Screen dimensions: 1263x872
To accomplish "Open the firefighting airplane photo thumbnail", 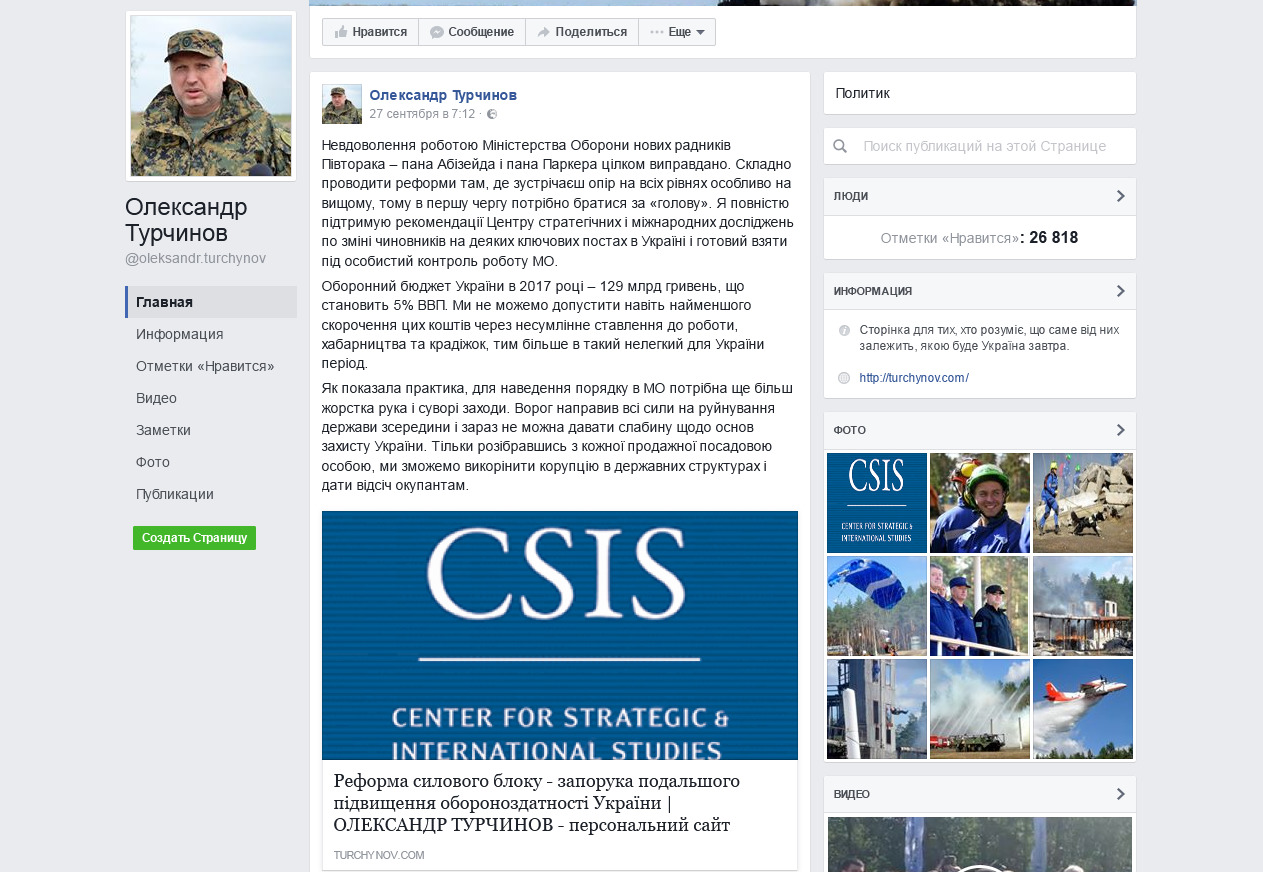I will [x=1083, y=709].
